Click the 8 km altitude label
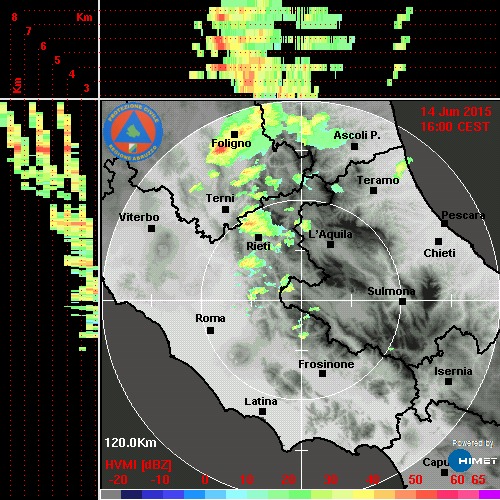The width and height of the screenshot is (500, 500). click(x=14, y=17)
